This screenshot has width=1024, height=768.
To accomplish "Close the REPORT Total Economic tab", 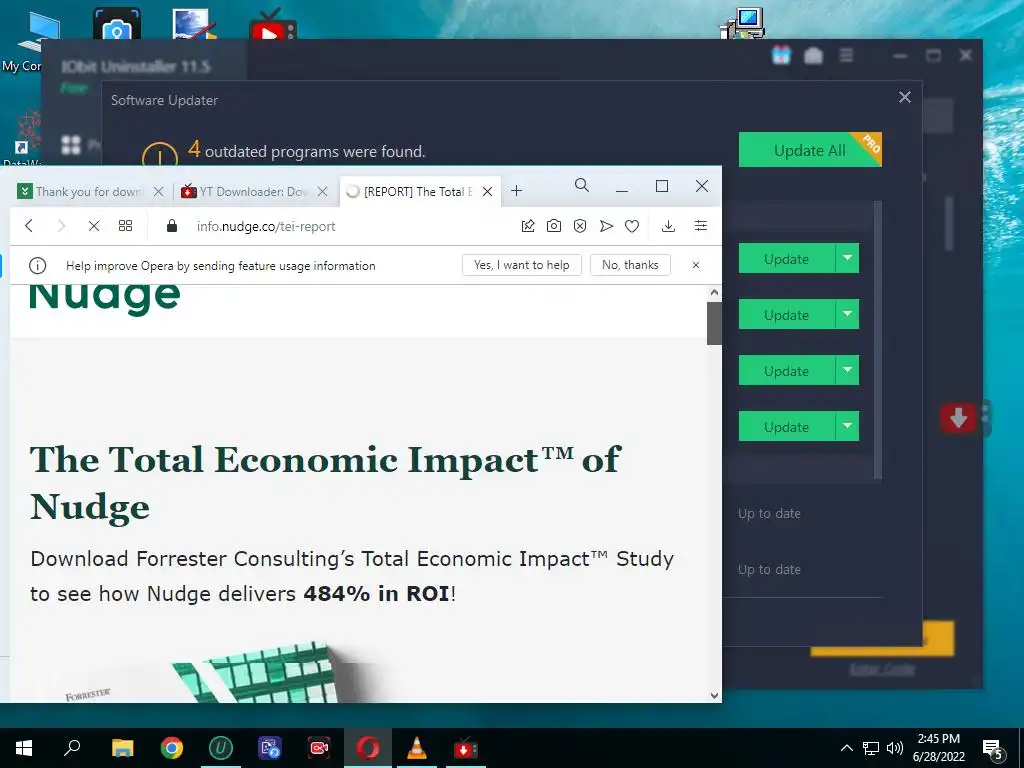I will pyautogui.click(x=487, y=191).
